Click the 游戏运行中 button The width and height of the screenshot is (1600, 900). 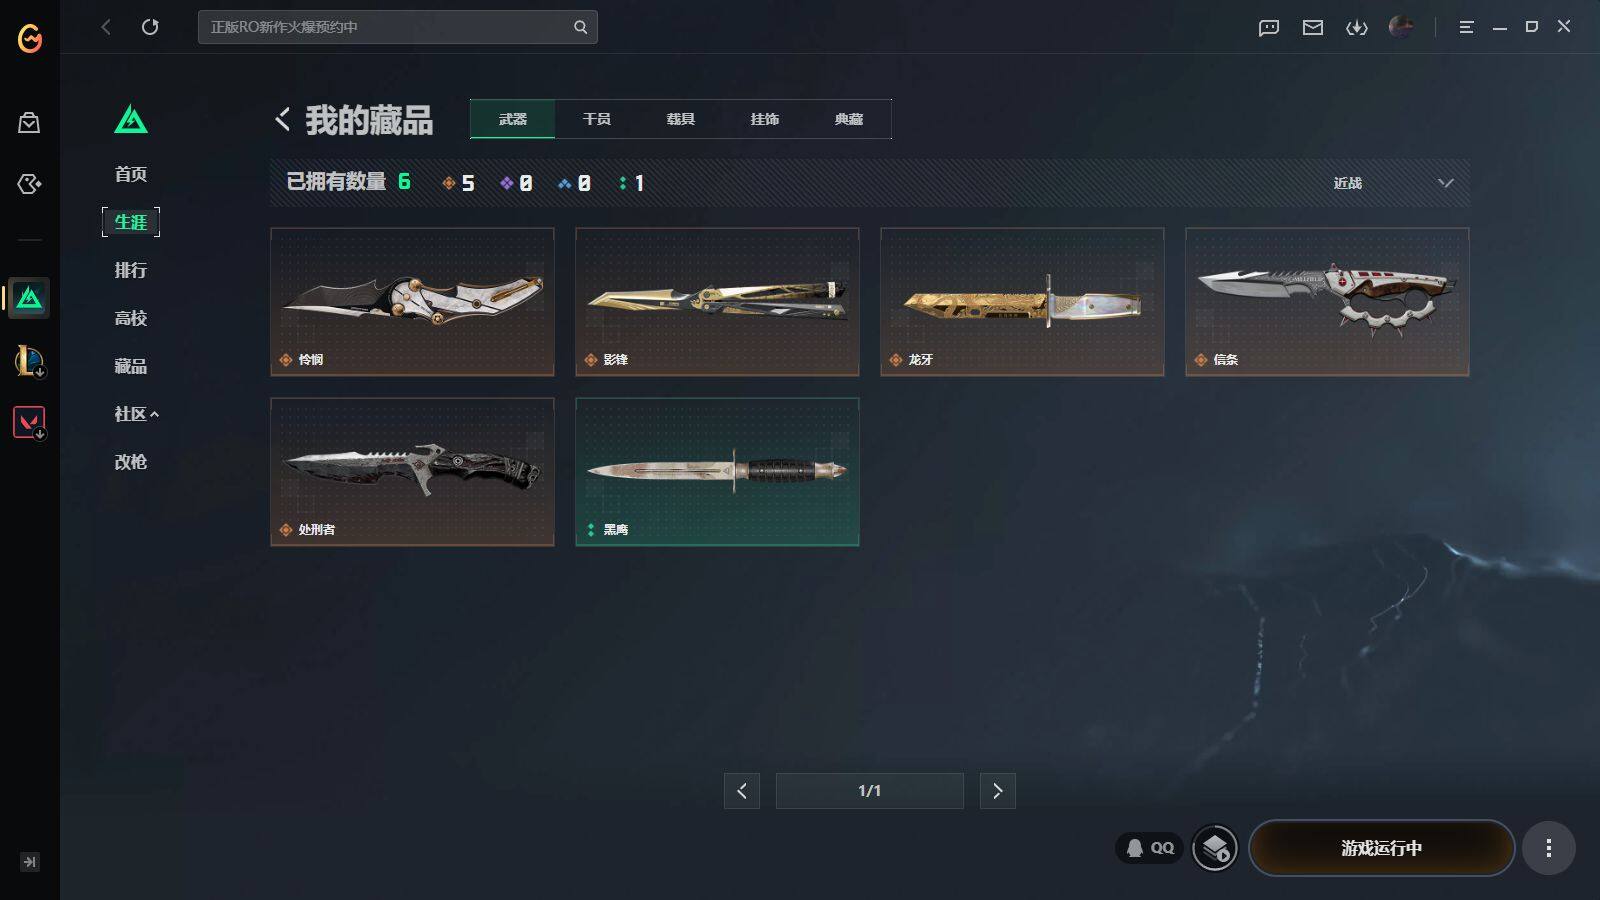click(x=1381, y=848)
